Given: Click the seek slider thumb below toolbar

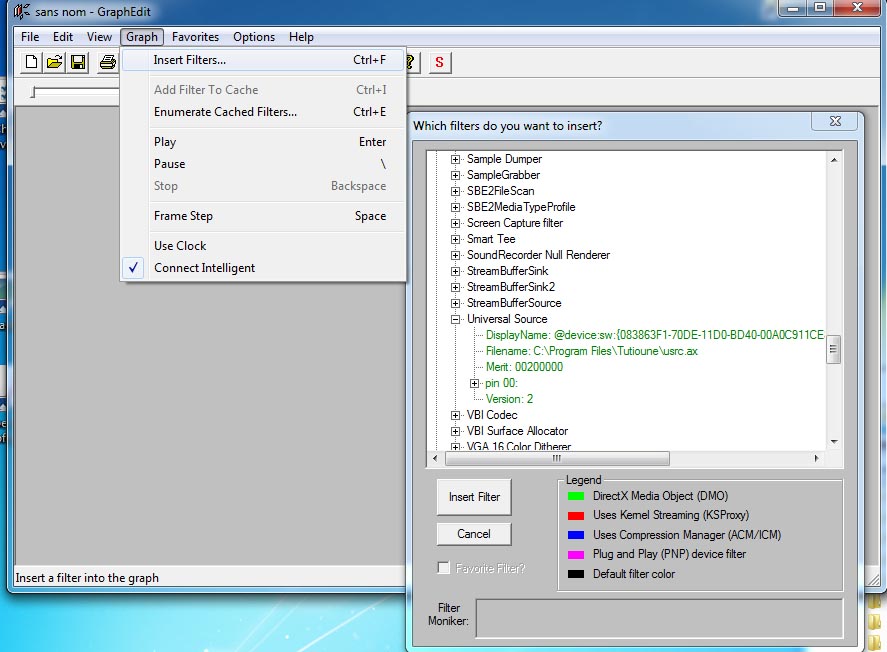Looking at the screenshot, I should (34, 92).
